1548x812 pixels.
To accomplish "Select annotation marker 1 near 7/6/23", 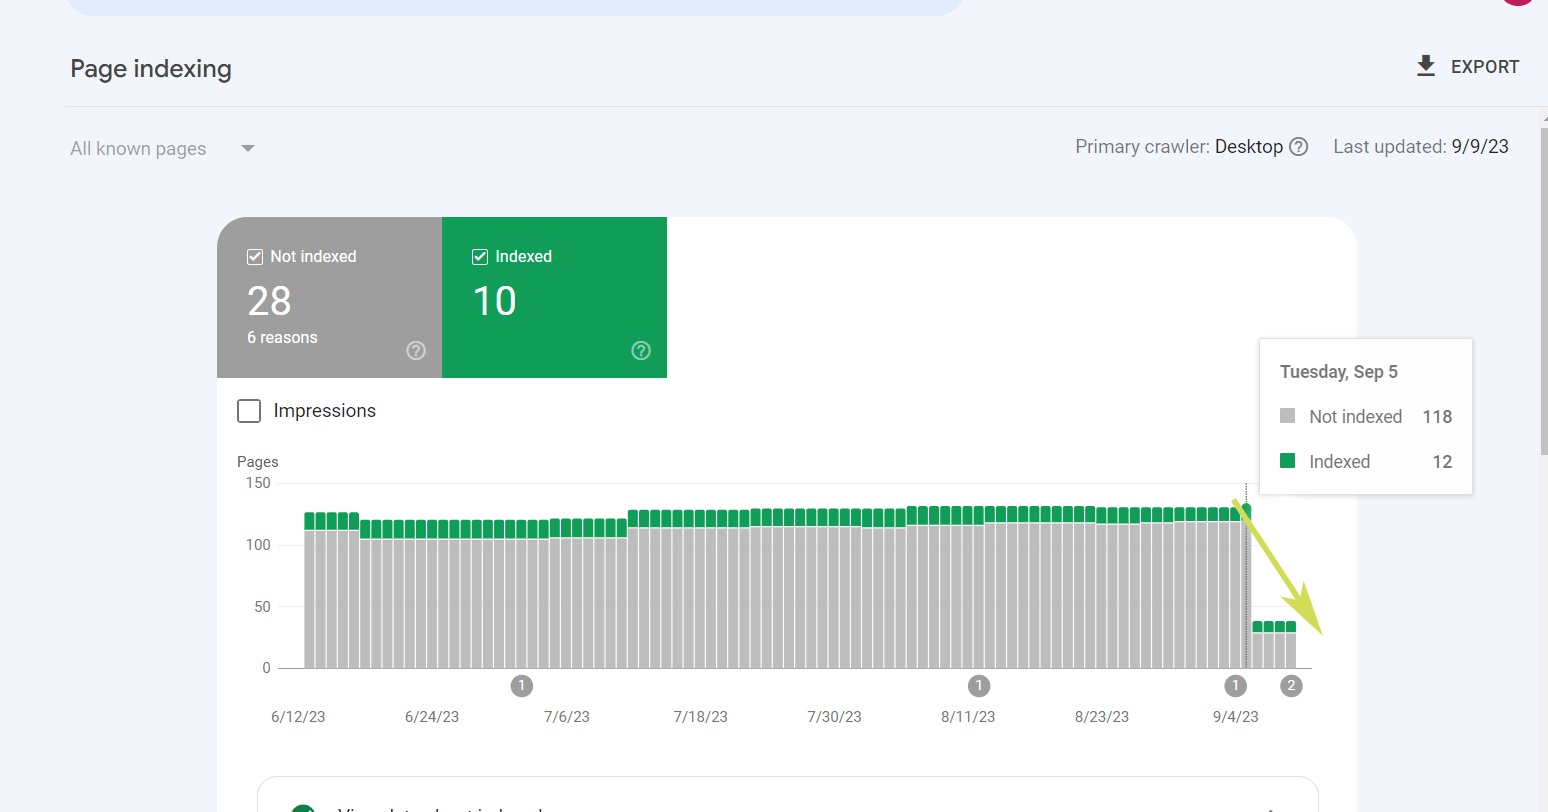I will (521, 686).
